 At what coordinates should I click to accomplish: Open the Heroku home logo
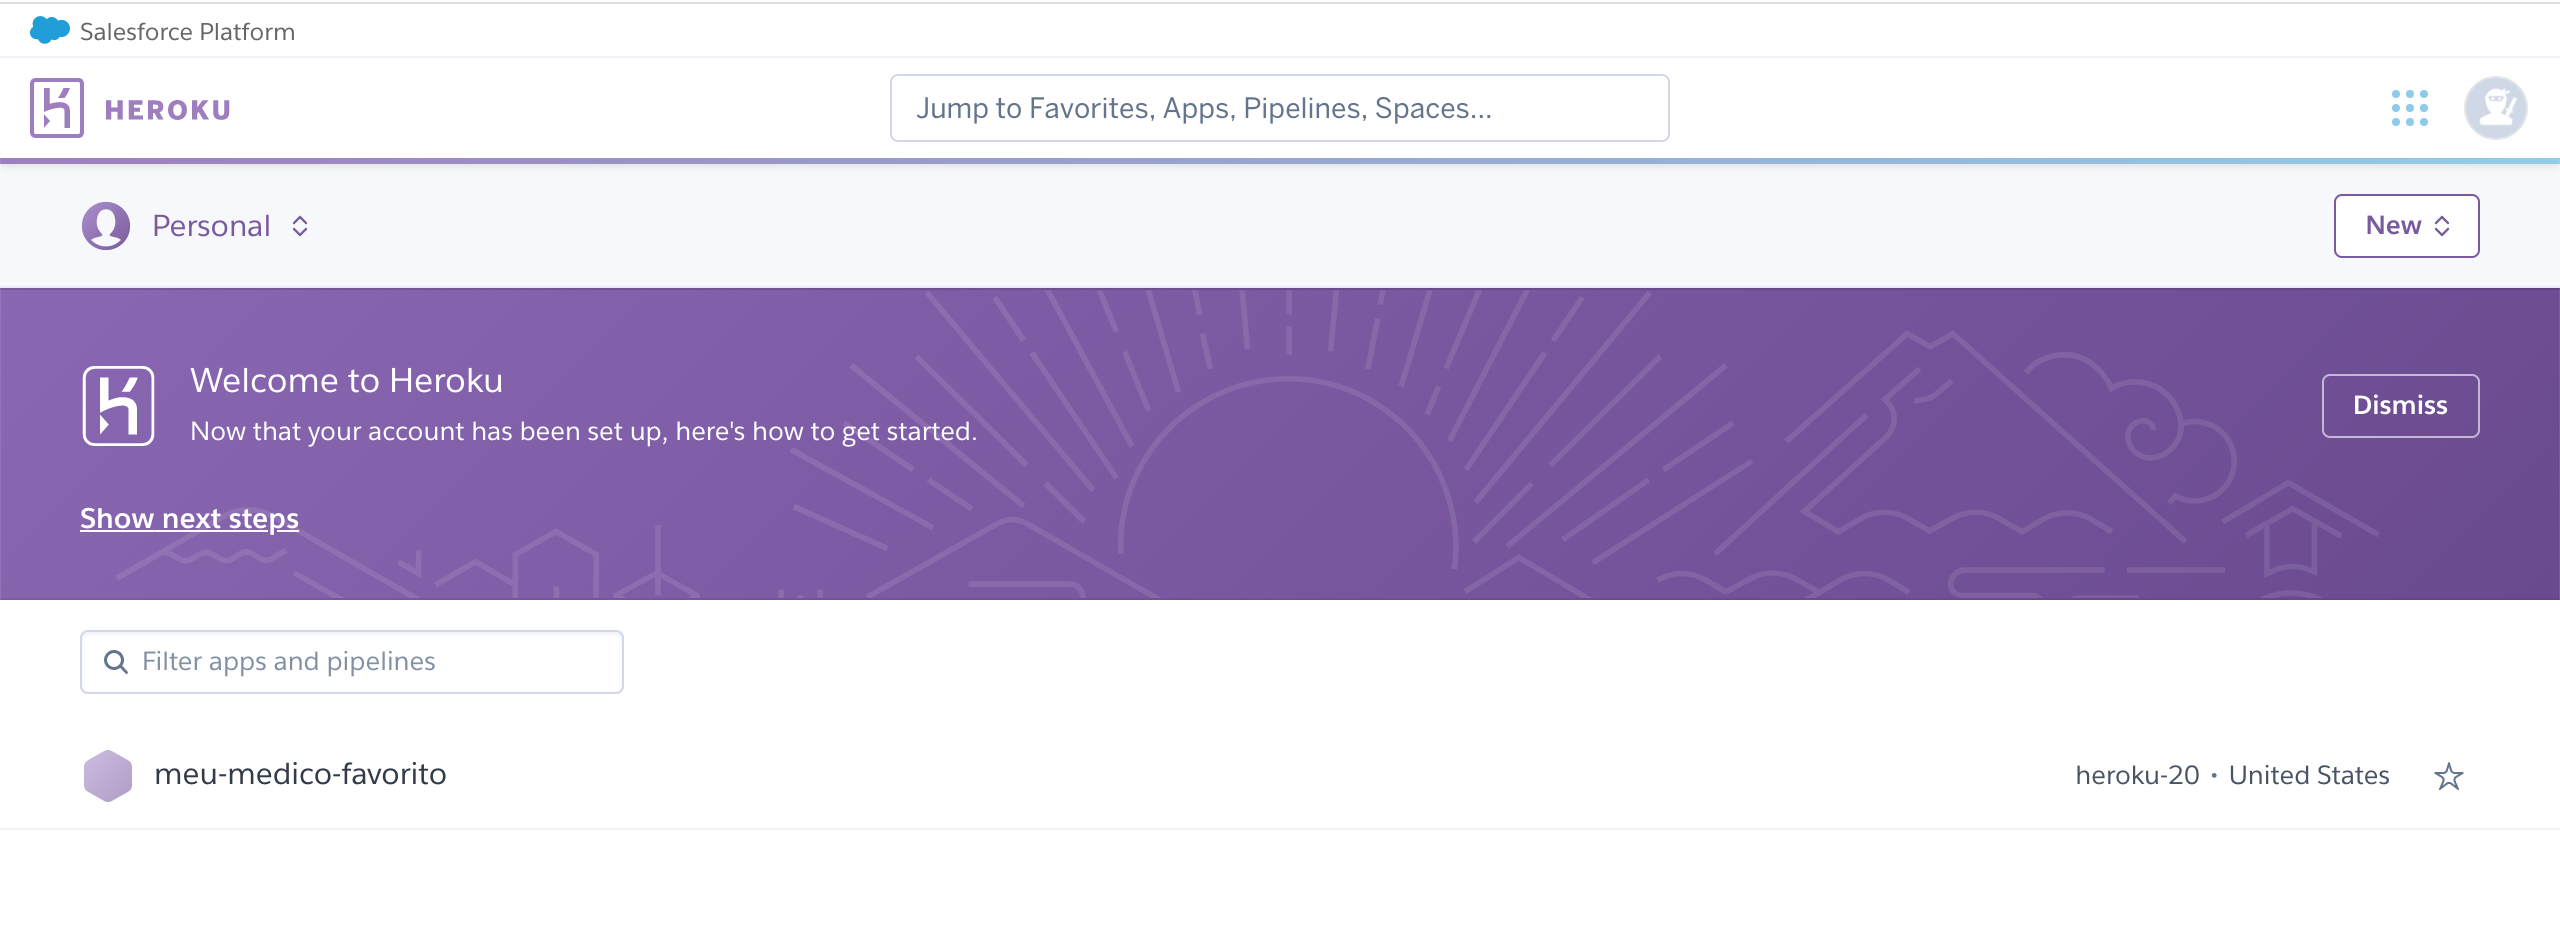coord(57,108)
